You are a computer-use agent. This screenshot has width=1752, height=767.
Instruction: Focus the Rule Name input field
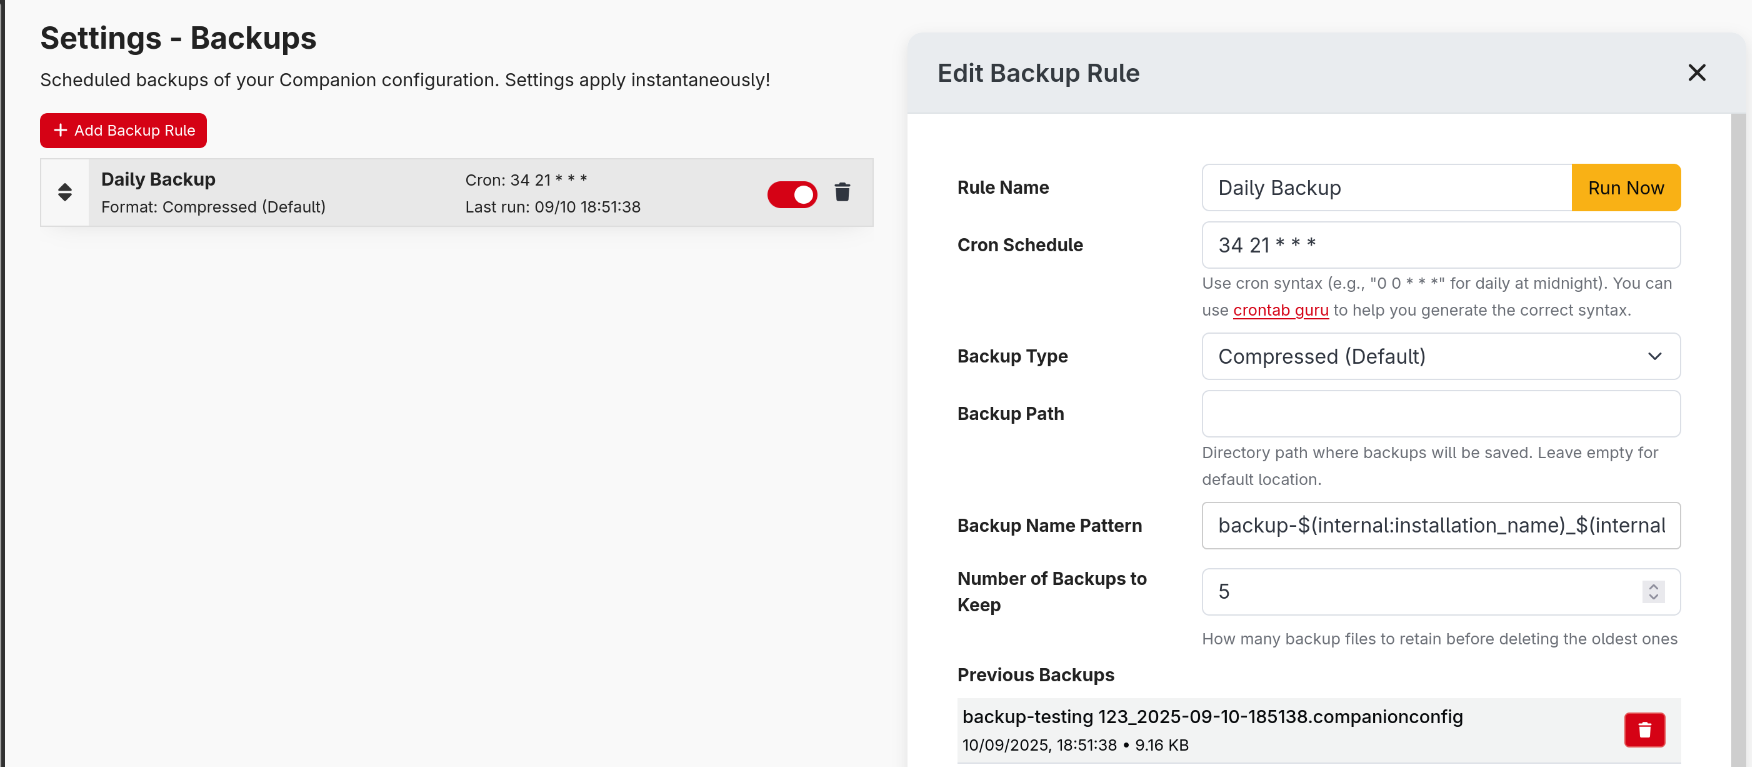pos(1386,188)
